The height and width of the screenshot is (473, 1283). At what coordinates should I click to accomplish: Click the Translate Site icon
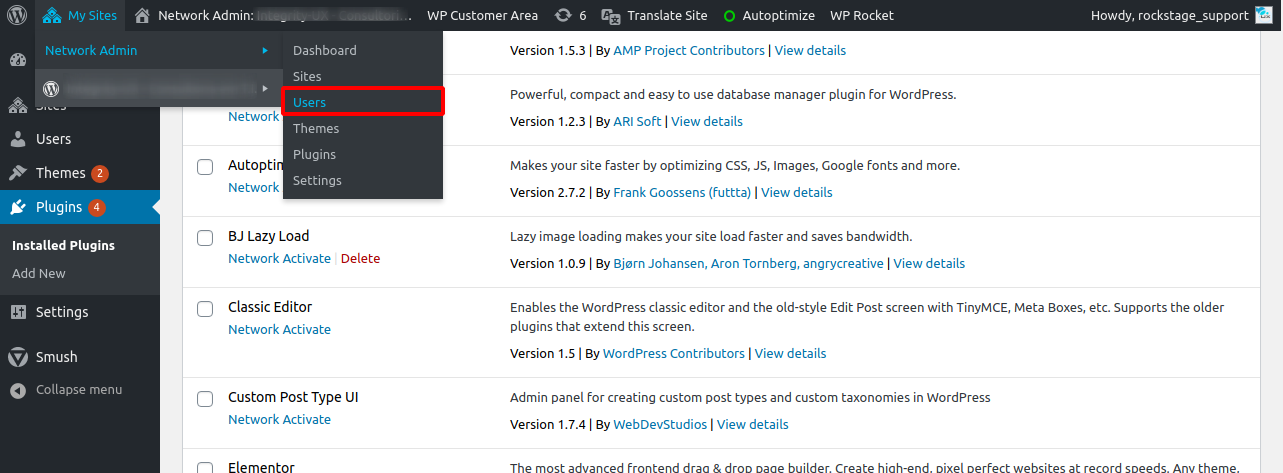tap(613, 15)
